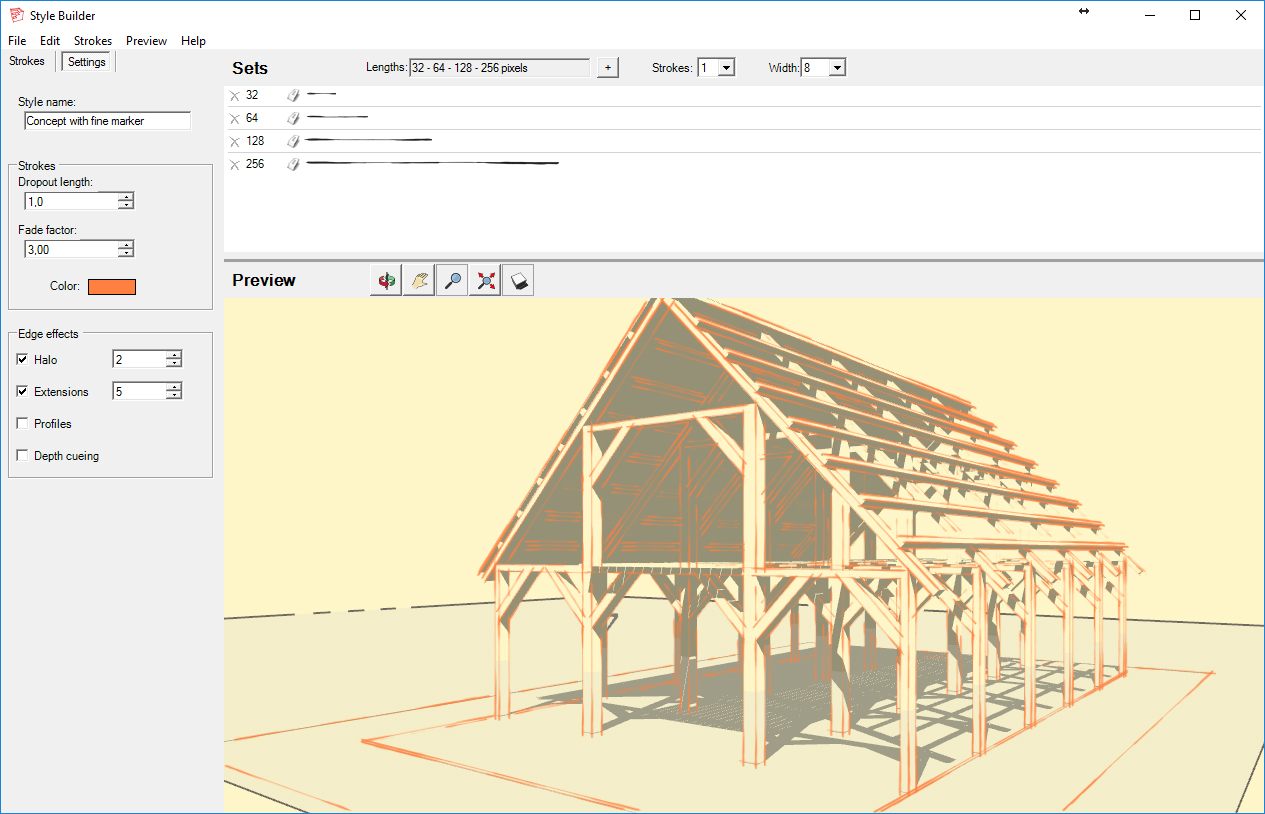Click the '128' length label in Sets list
Screen dimensions: 1265x814
[x=255, y=141]
